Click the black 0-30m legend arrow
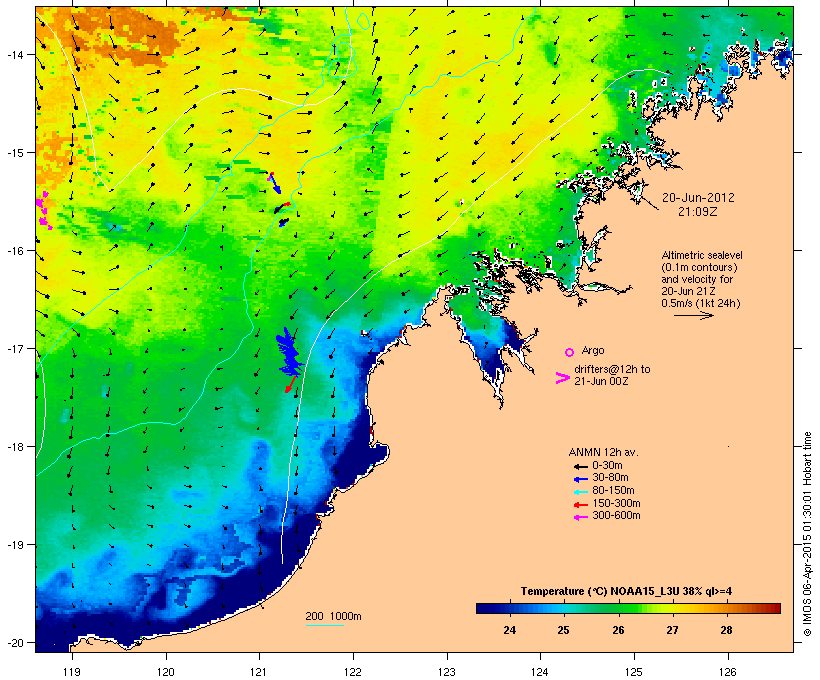The height and width of the screenshot is (680, 820). click(x=580, y=466)
